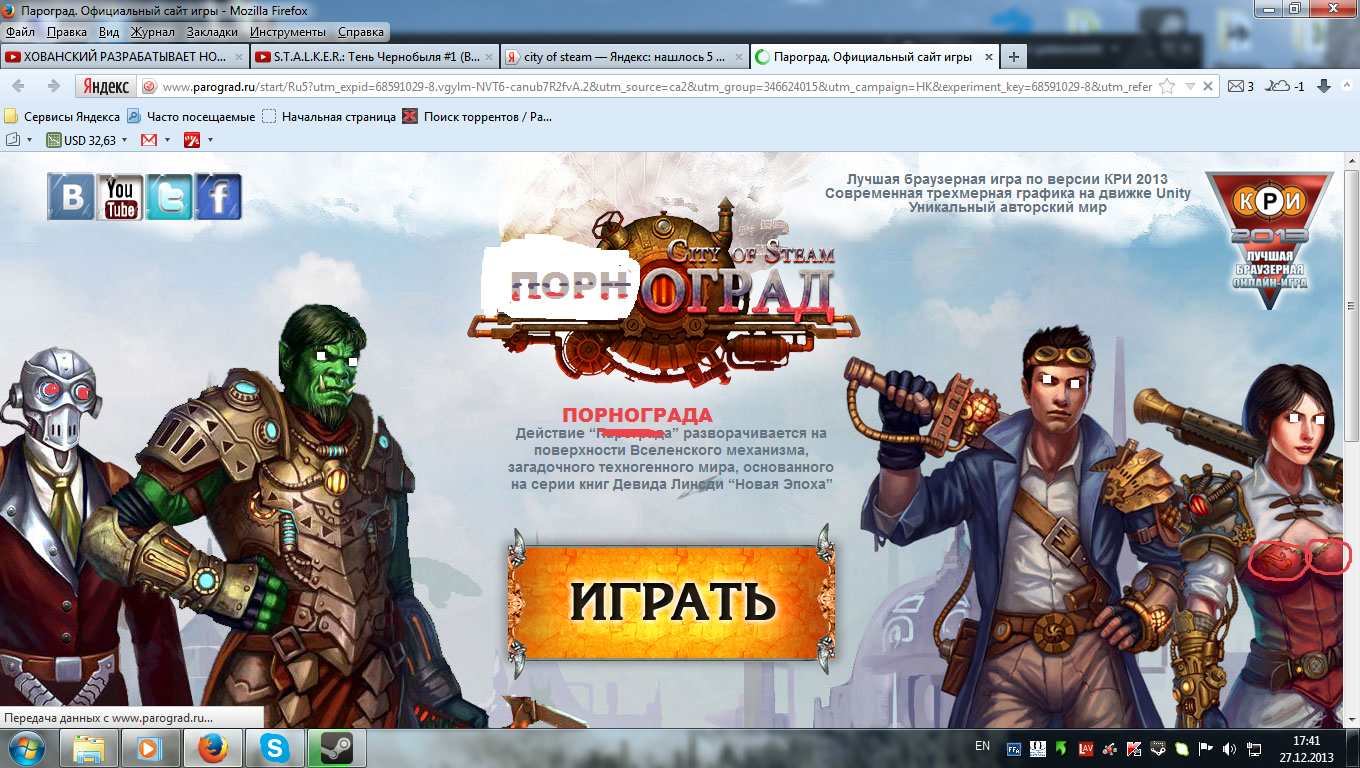Screen dimensions: 1360x768
Task: Click the site identity icon before URL
Action: tap(149, 87)
